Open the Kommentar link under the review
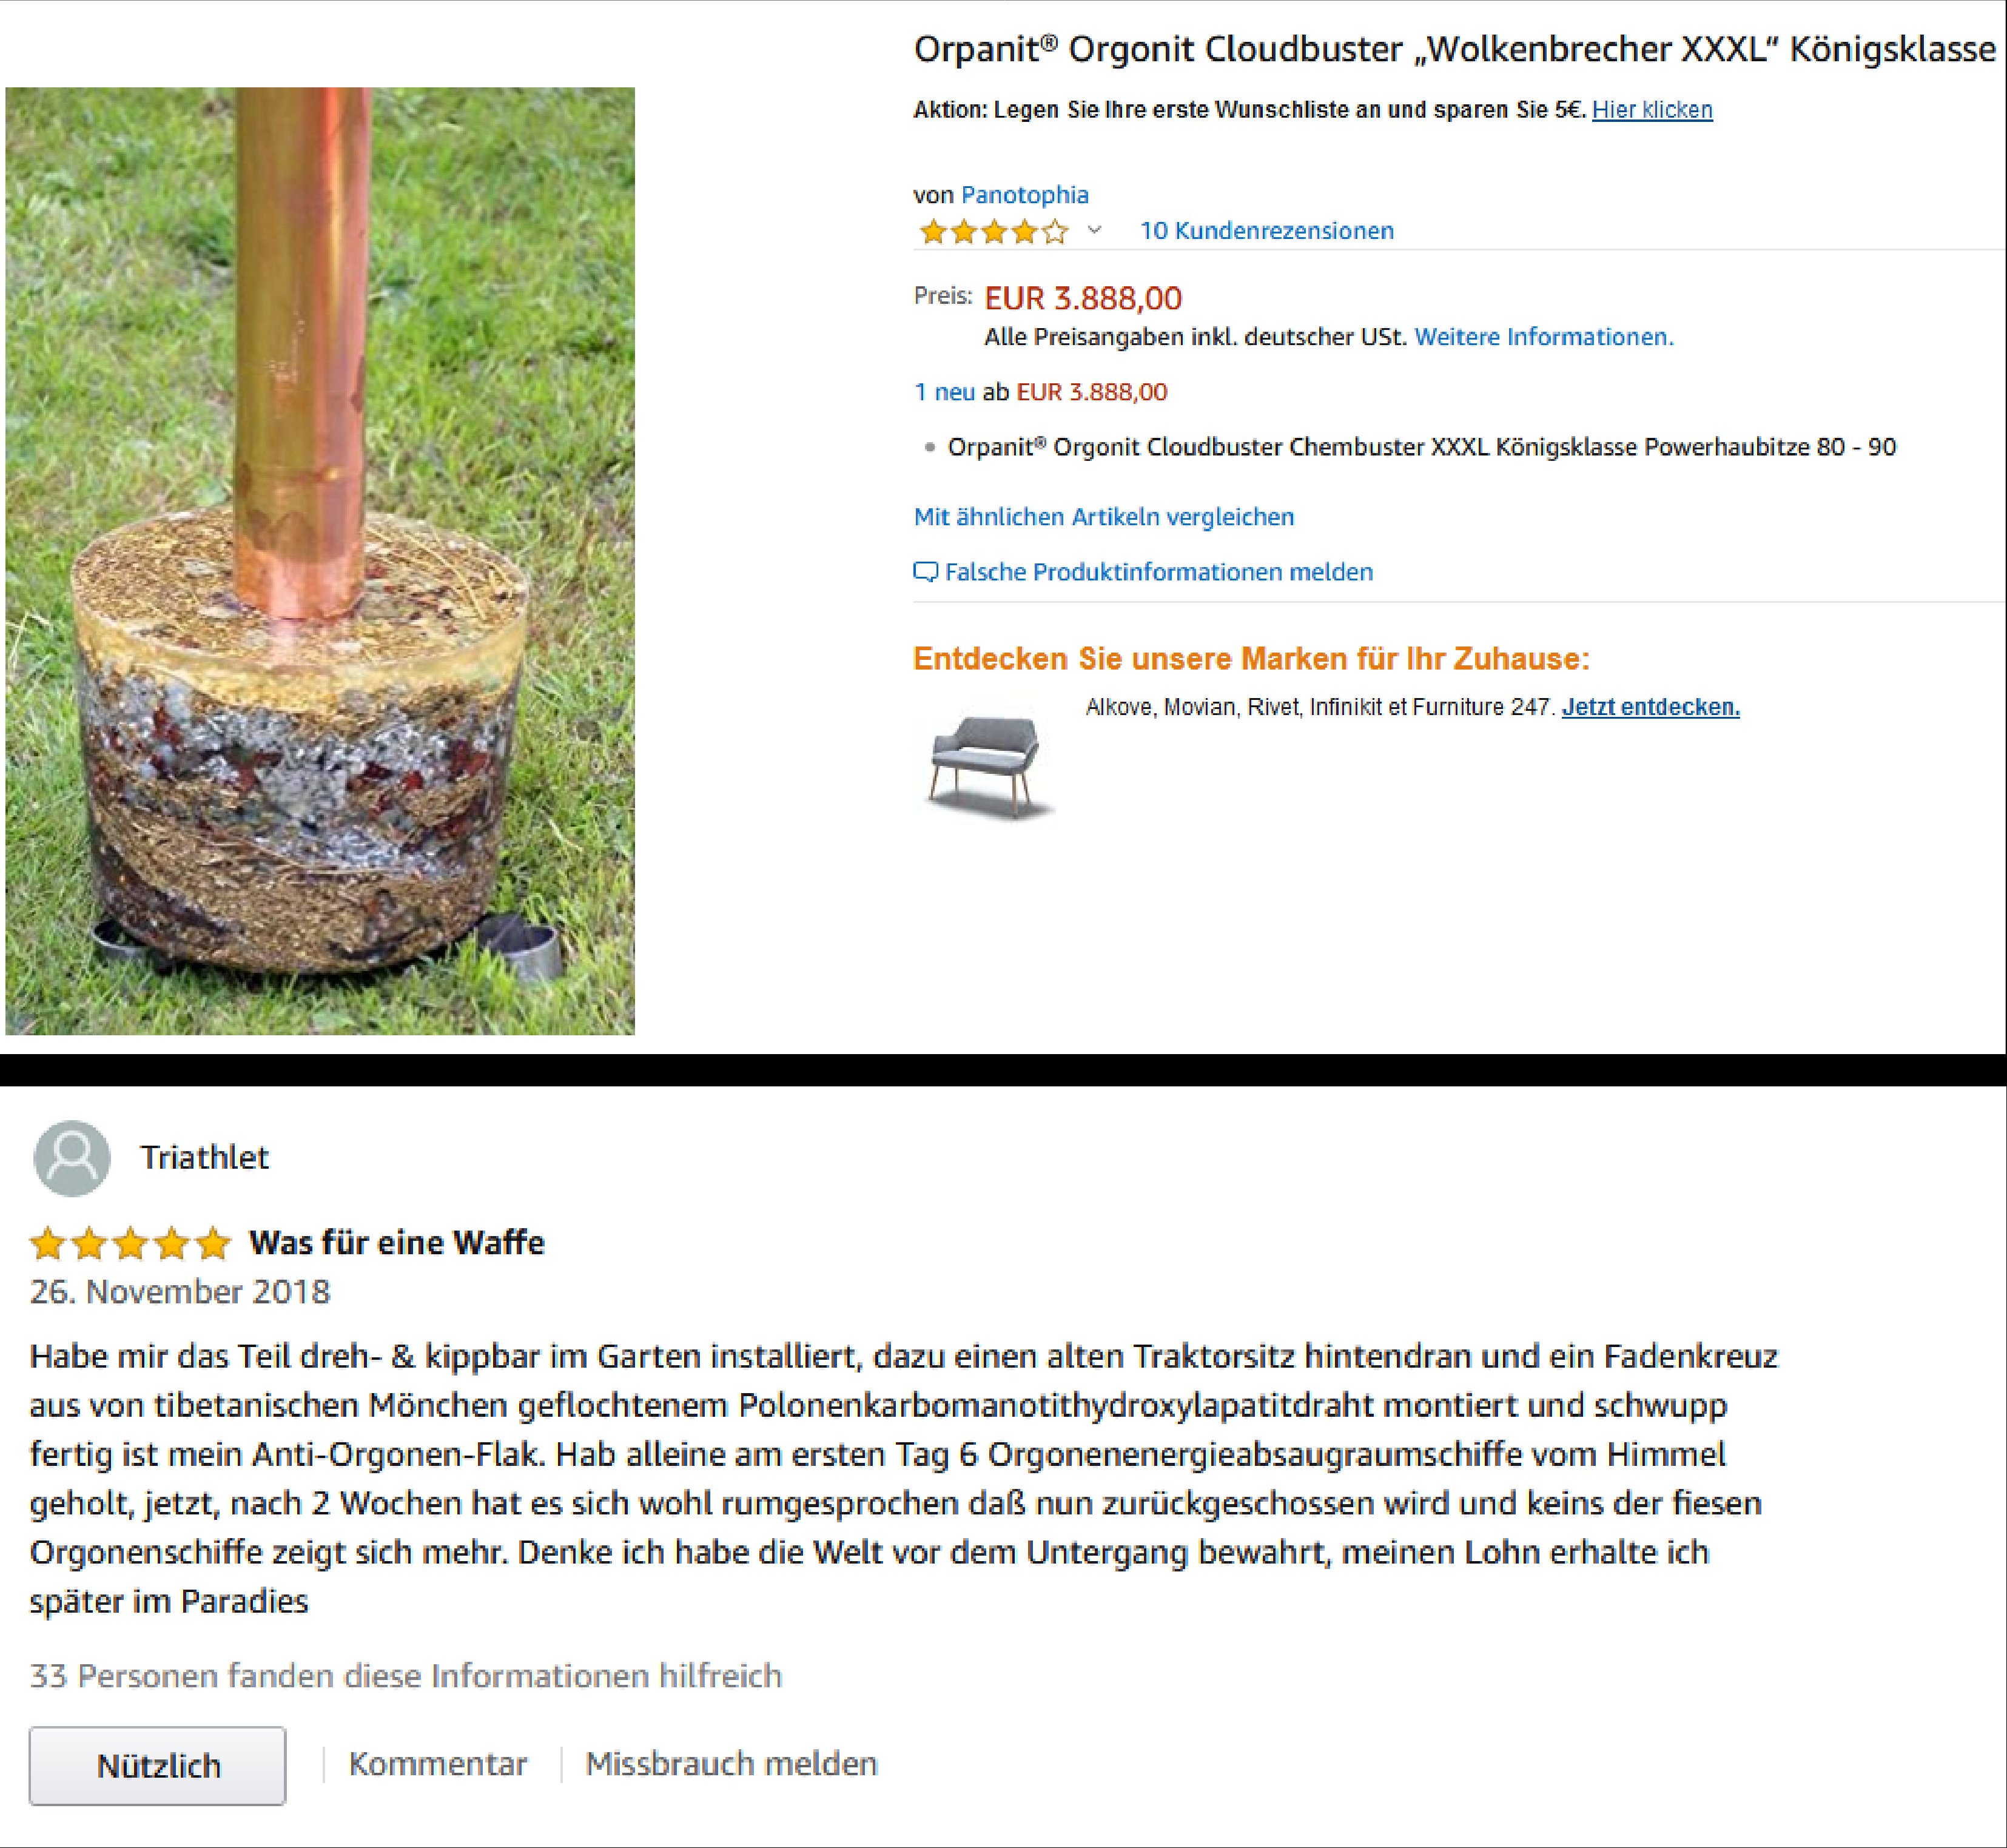Screen dimensions: 2007x1848 [438, 1764]
